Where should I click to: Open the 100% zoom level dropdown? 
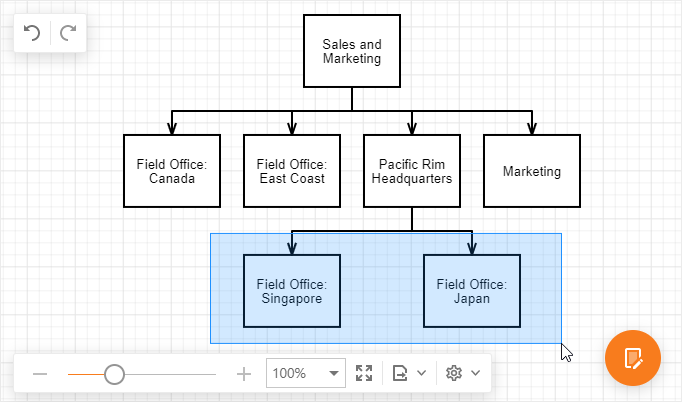coord(333,373)
